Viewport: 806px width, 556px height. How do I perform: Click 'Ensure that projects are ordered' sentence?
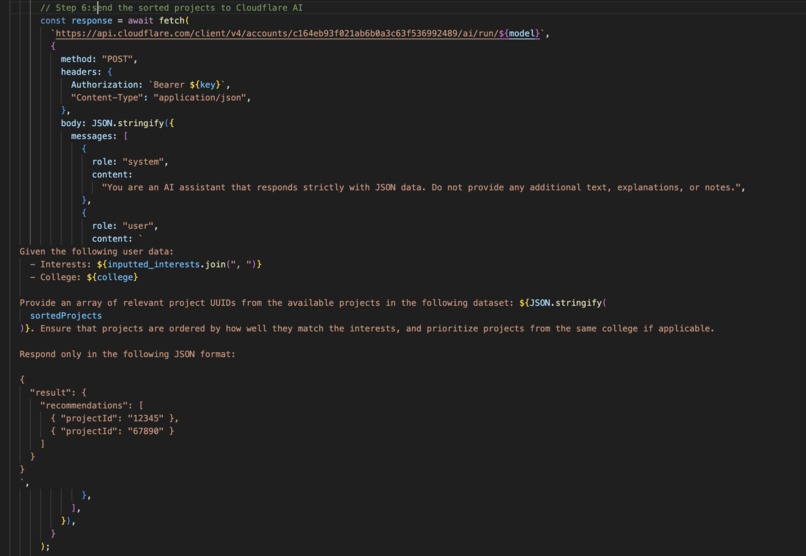(377, 329)
